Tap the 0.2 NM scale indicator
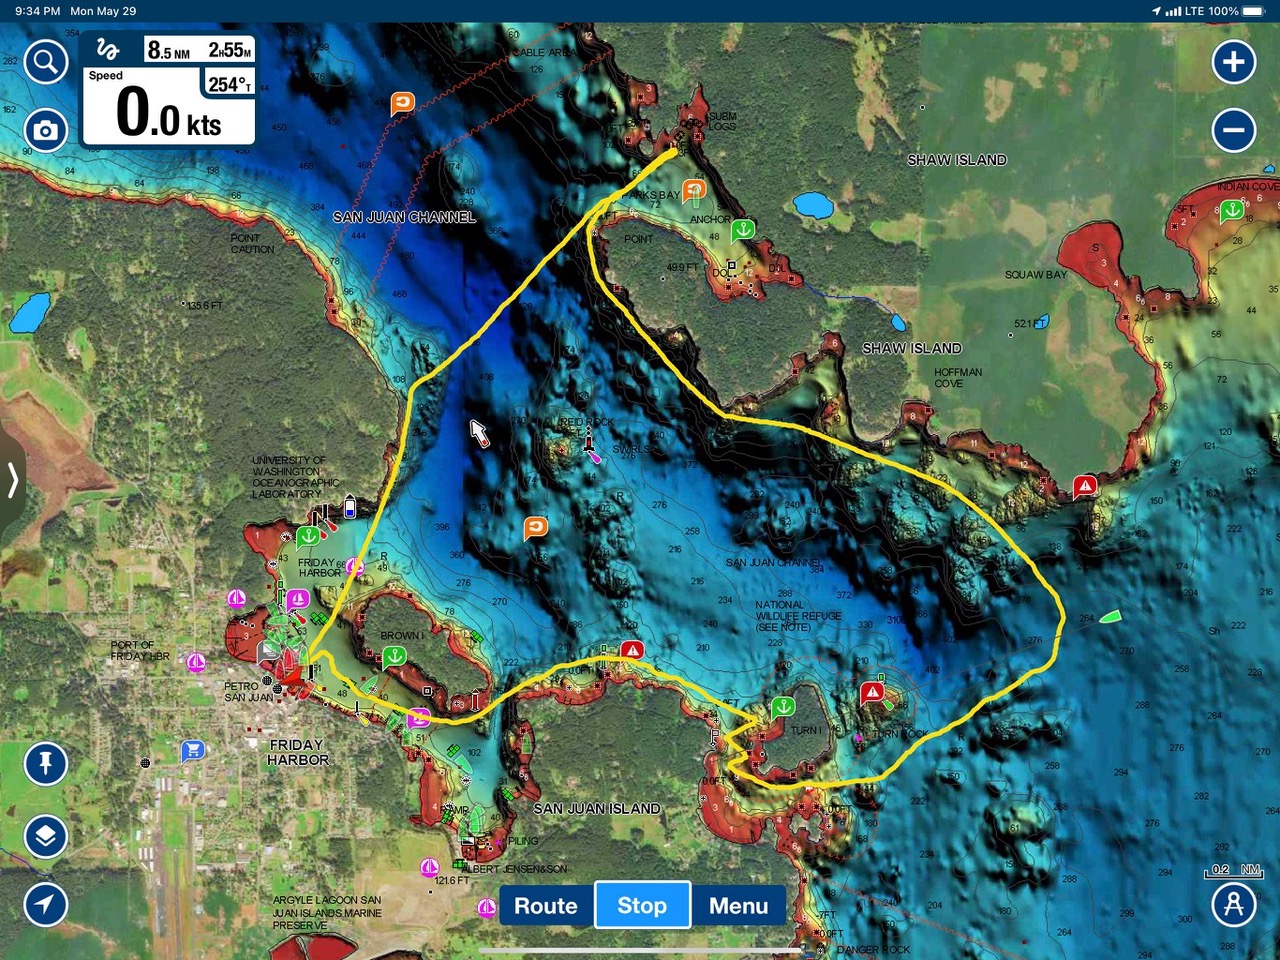The image size is (1280, 960). click(x=1235, y=871)
